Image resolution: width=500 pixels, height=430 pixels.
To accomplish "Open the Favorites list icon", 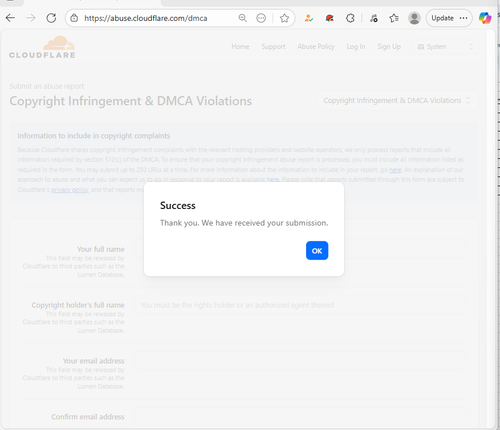I will [394, 18].
